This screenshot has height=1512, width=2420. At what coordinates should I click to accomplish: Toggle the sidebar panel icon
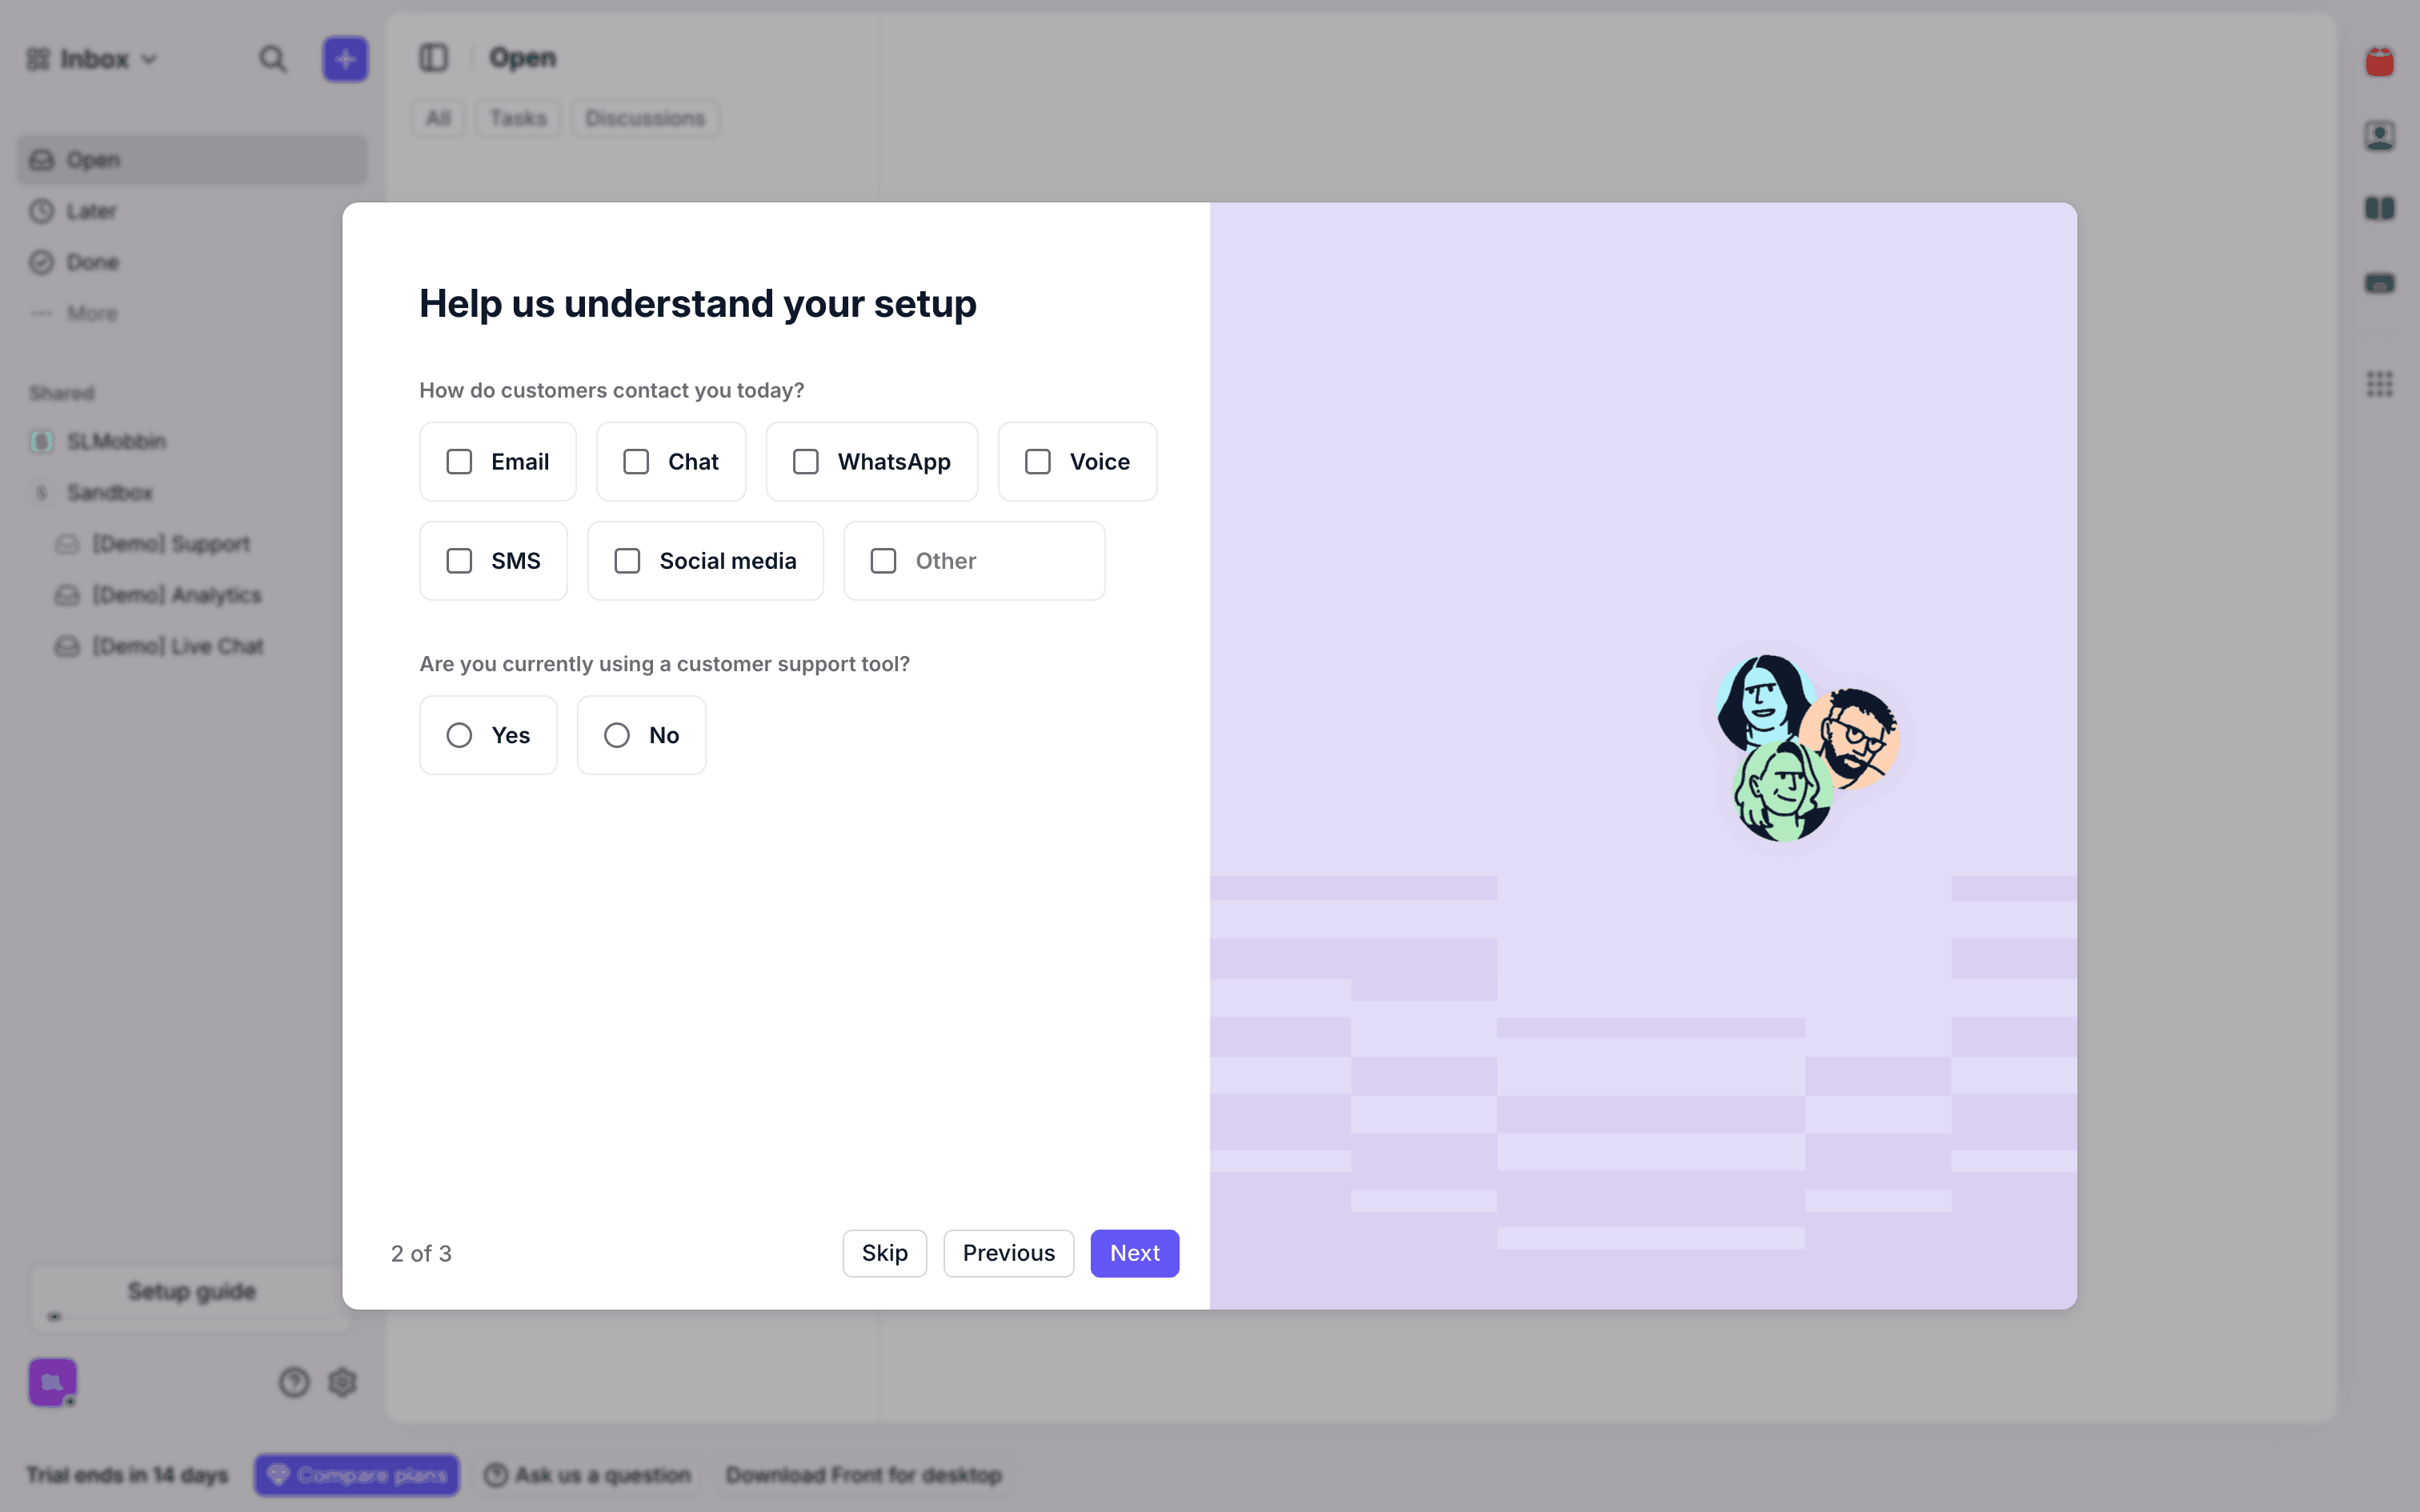click(x=433, y=58)
